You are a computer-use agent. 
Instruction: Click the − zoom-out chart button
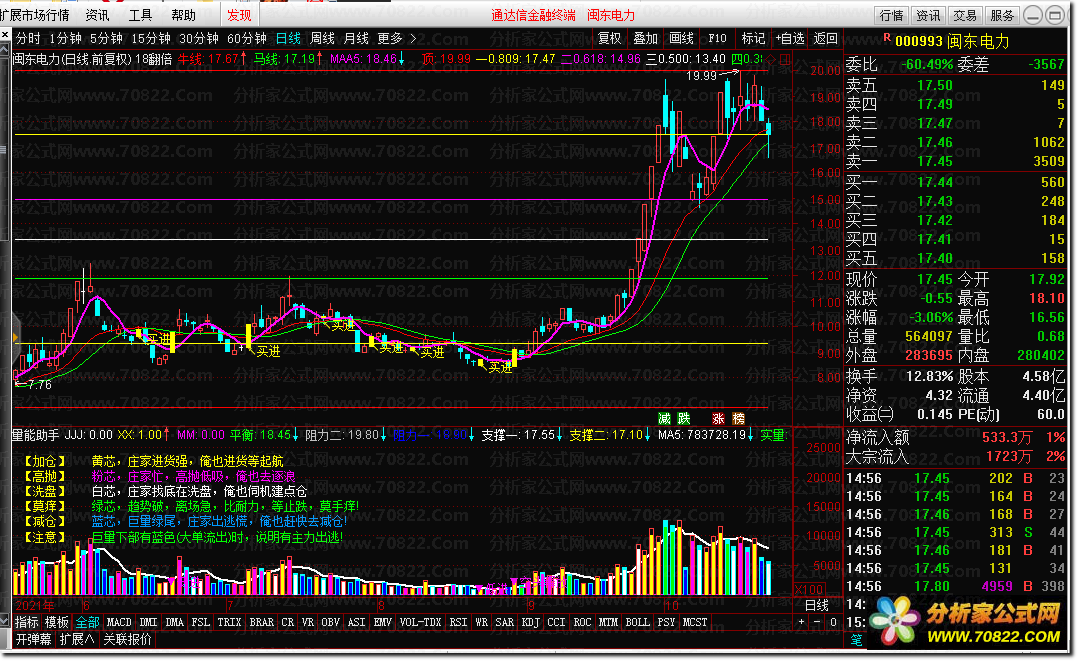817,622
